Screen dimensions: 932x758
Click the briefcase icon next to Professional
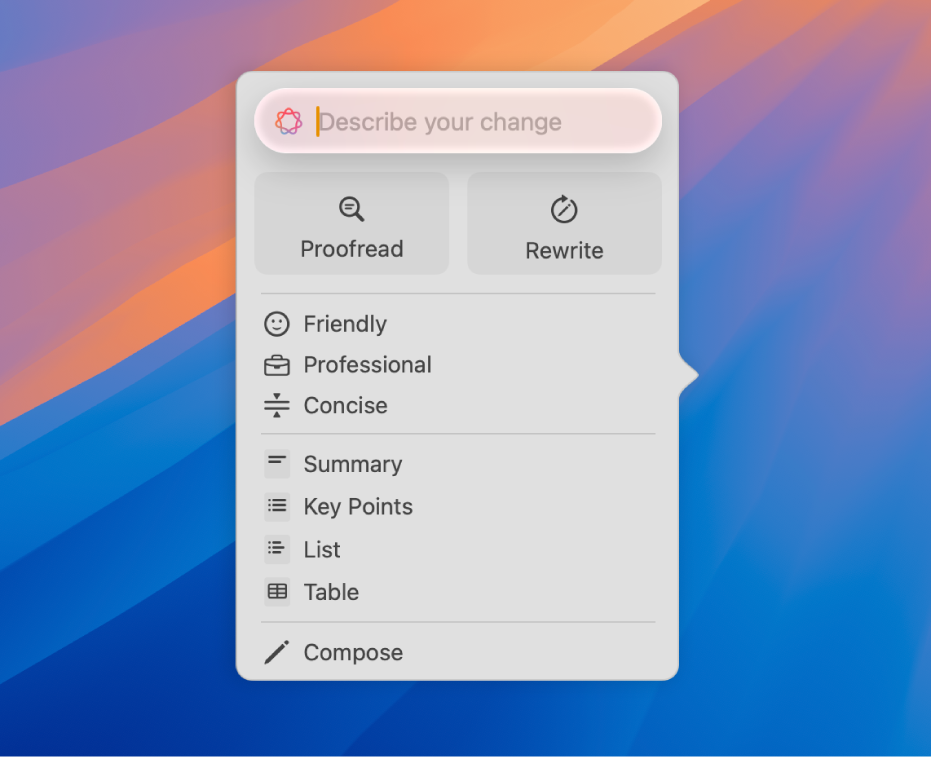tap(277, 364)
